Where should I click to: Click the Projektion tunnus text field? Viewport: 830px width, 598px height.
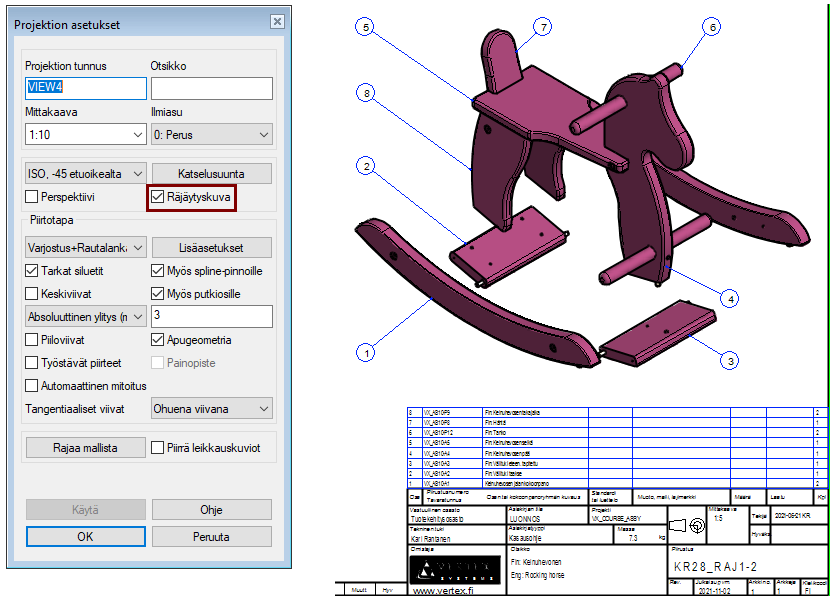(x=85, y=88)
